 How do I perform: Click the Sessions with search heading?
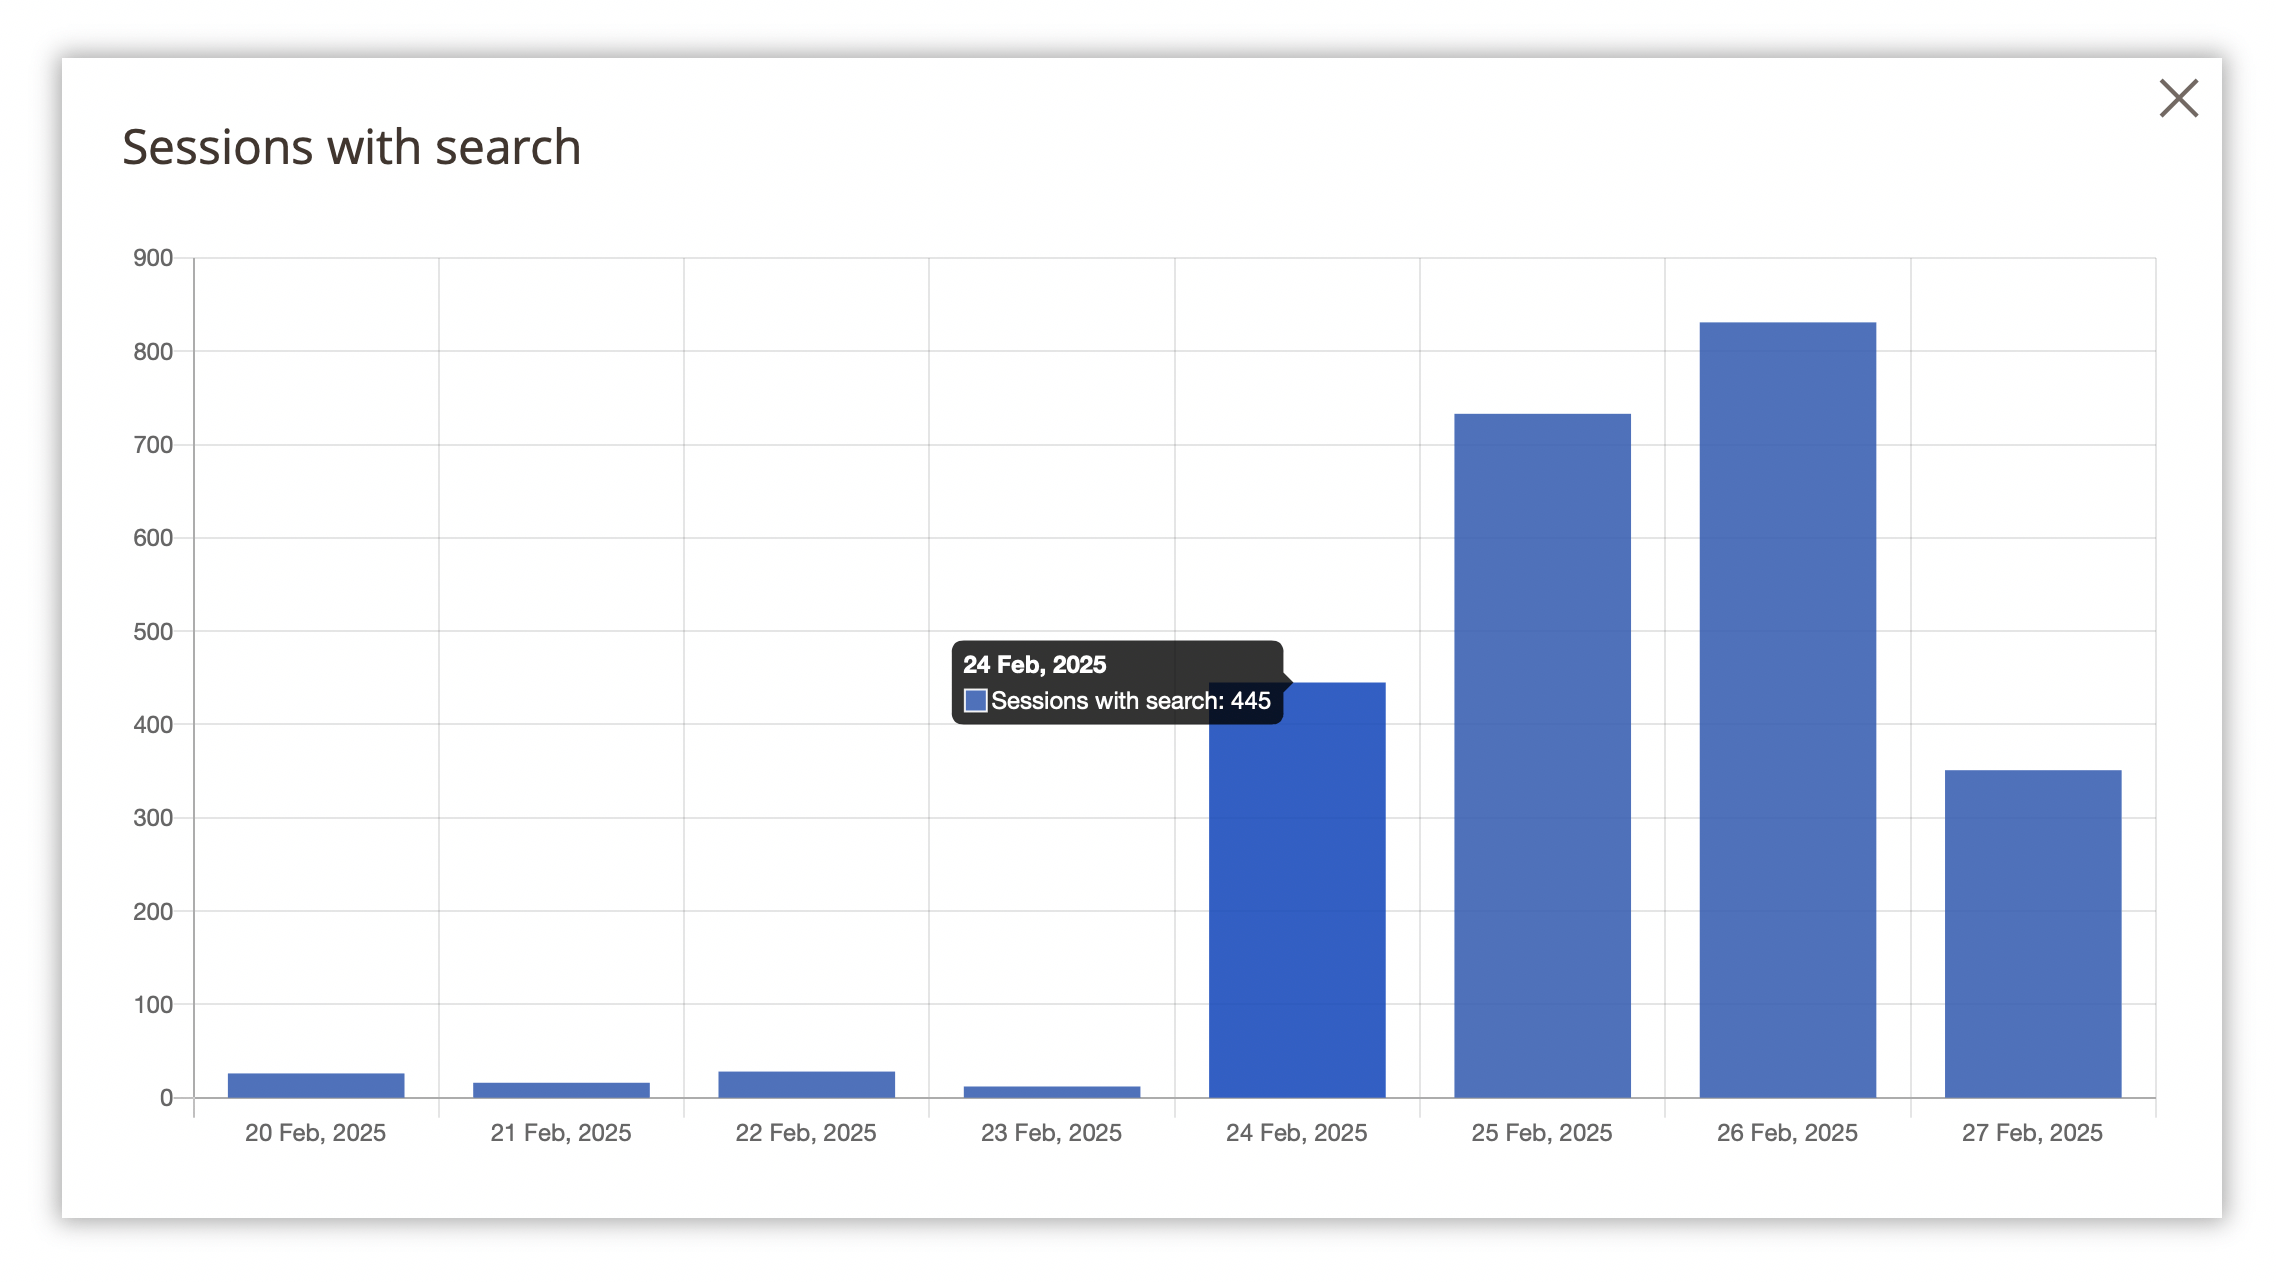(351, 148)
